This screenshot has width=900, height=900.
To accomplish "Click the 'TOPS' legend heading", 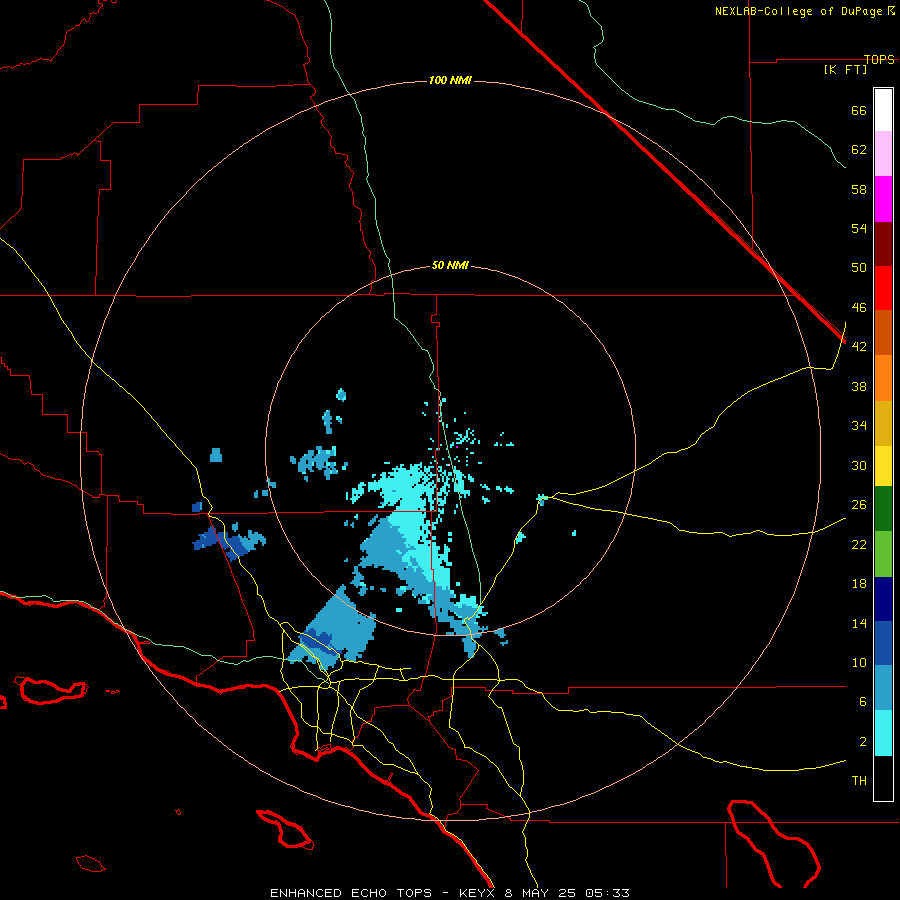I will pos(879,59).
